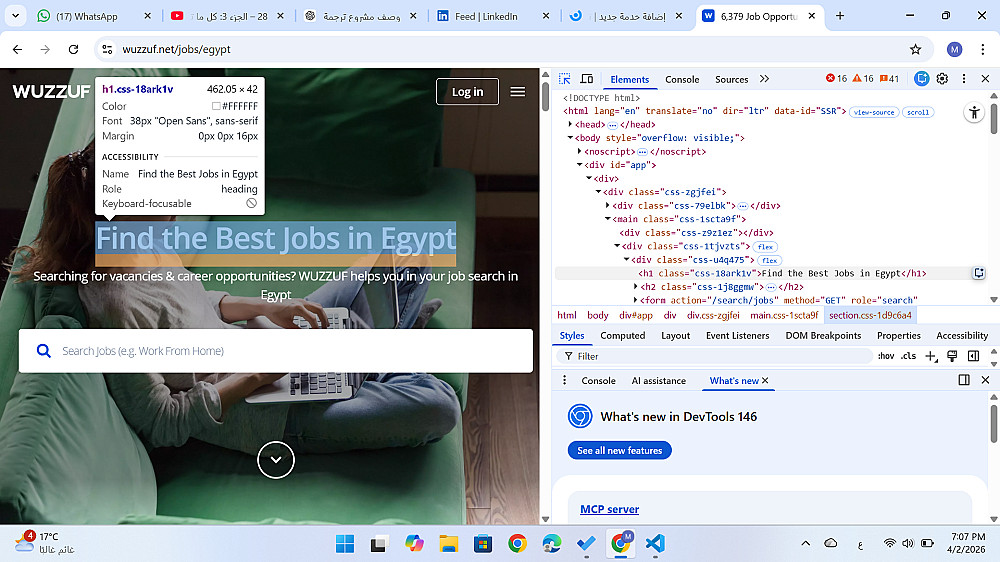1000x562 pixels.
Task: Focus the Styles Filter input field
Action: tap(714, 356)
